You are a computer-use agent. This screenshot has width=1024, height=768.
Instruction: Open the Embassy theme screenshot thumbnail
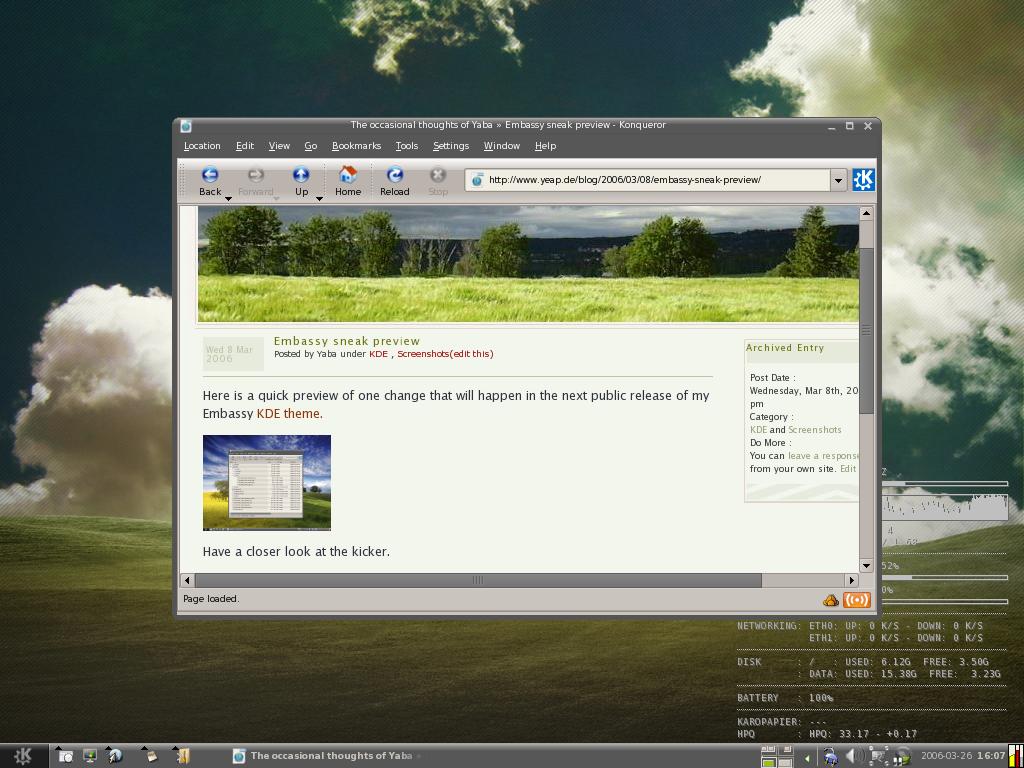[x=266, y=483]
